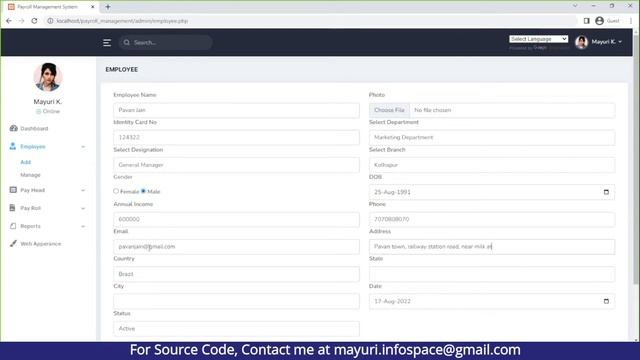The height and width of the screenshot is (360, 640).
Task: Select the Female gender radio button
Action: (116, 191)
